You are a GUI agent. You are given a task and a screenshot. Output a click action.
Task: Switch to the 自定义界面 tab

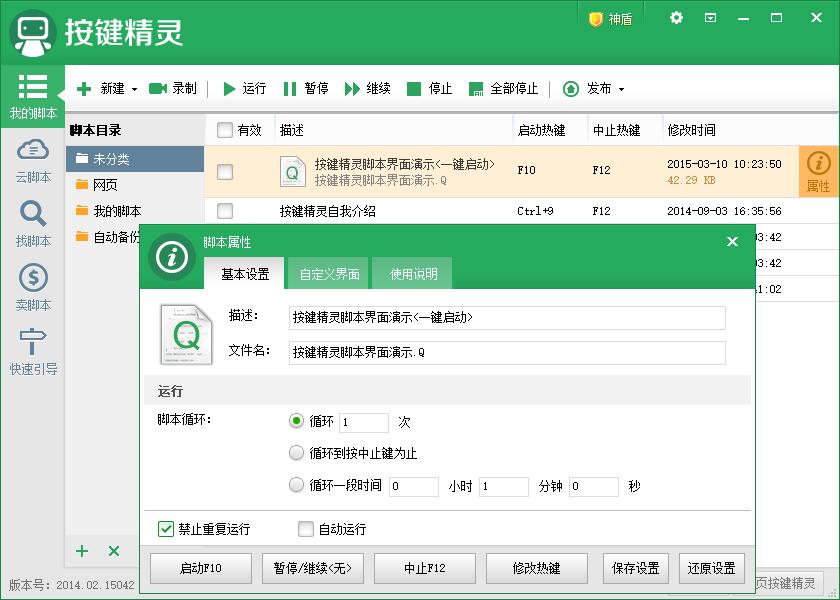[x=329, y=274]
